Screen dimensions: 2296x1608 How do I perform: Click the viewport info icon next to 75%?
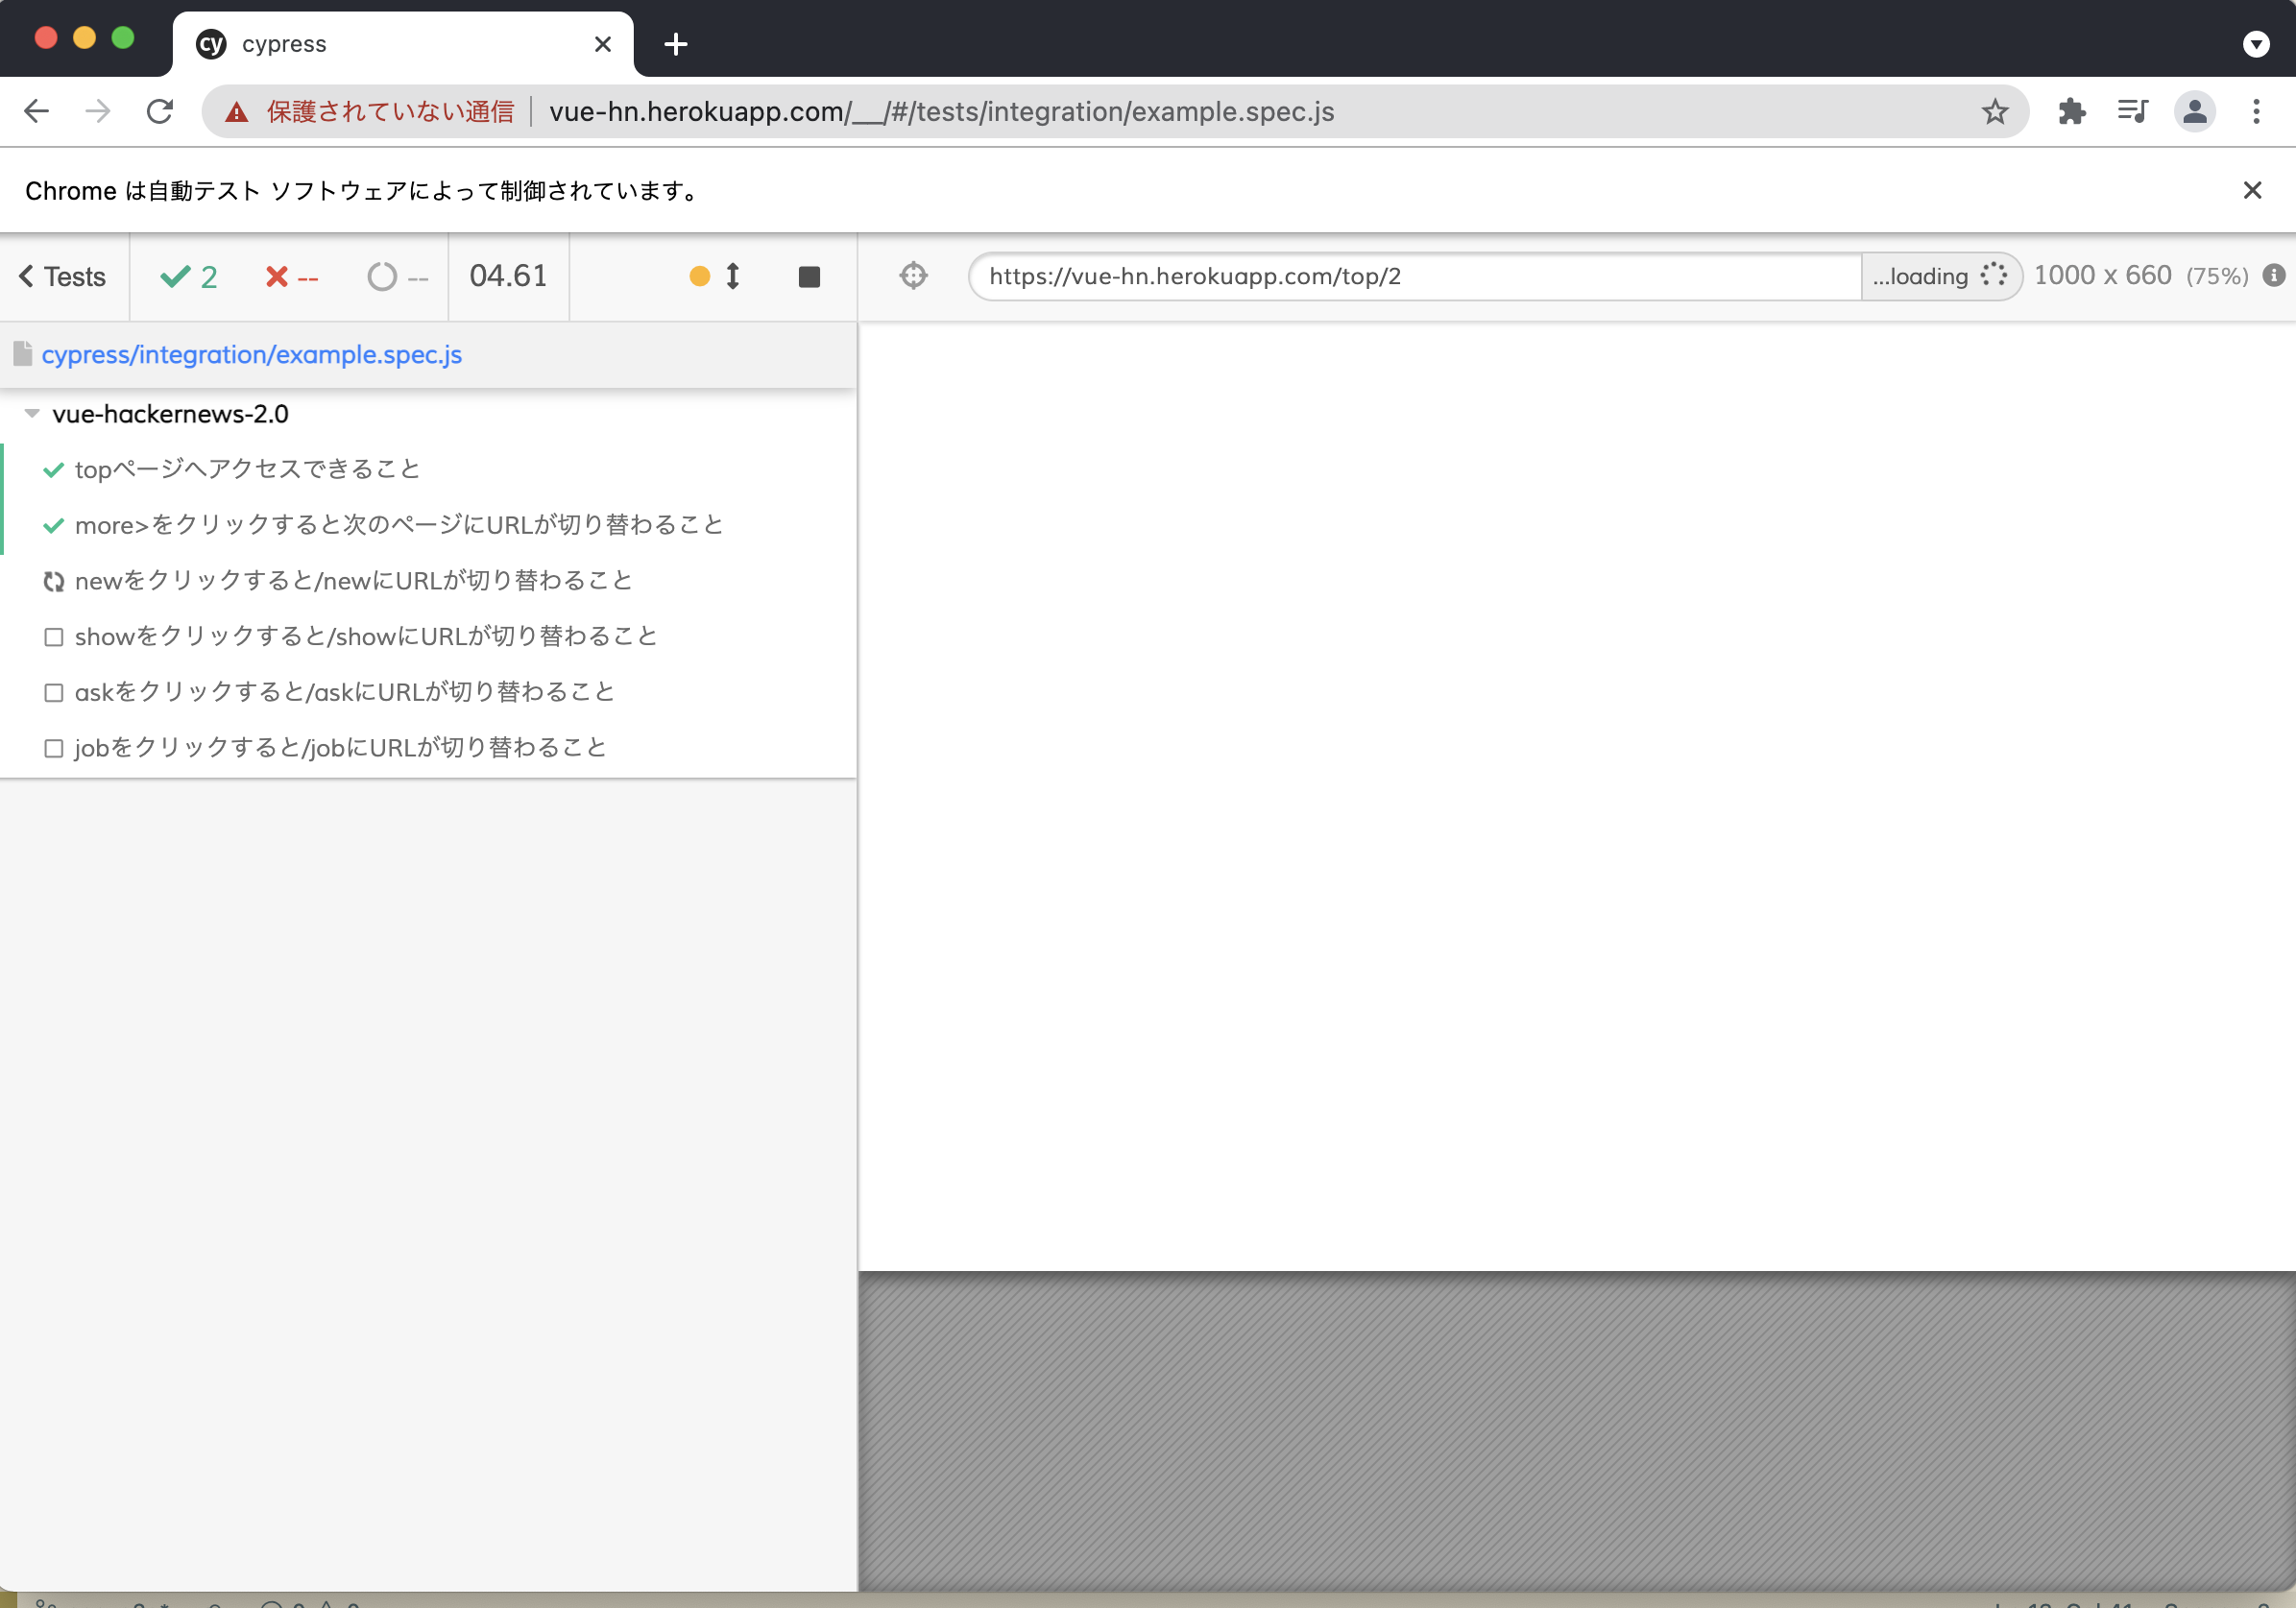pos(2273,276)
